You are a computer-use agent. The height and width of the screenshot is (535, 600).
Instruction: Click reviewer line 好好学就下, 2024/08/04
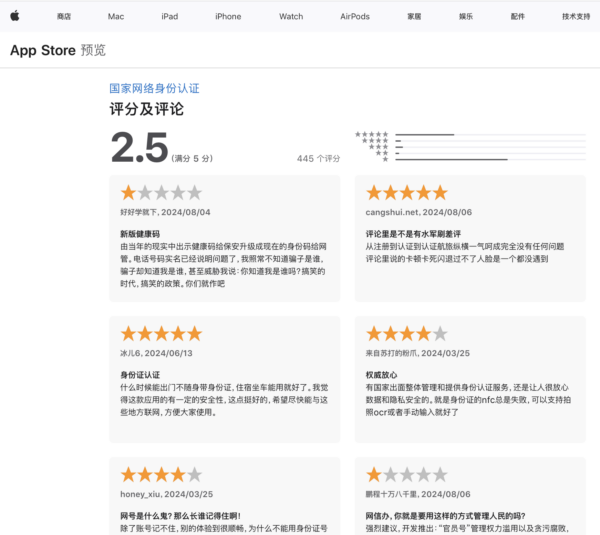pos(165,212)
